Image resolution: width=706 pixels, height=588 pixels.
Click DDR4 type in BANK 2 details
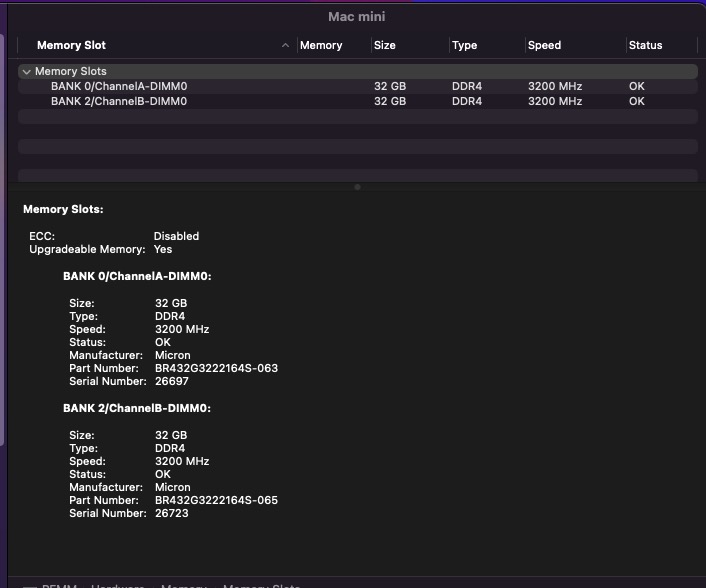(x=170, y=448)
